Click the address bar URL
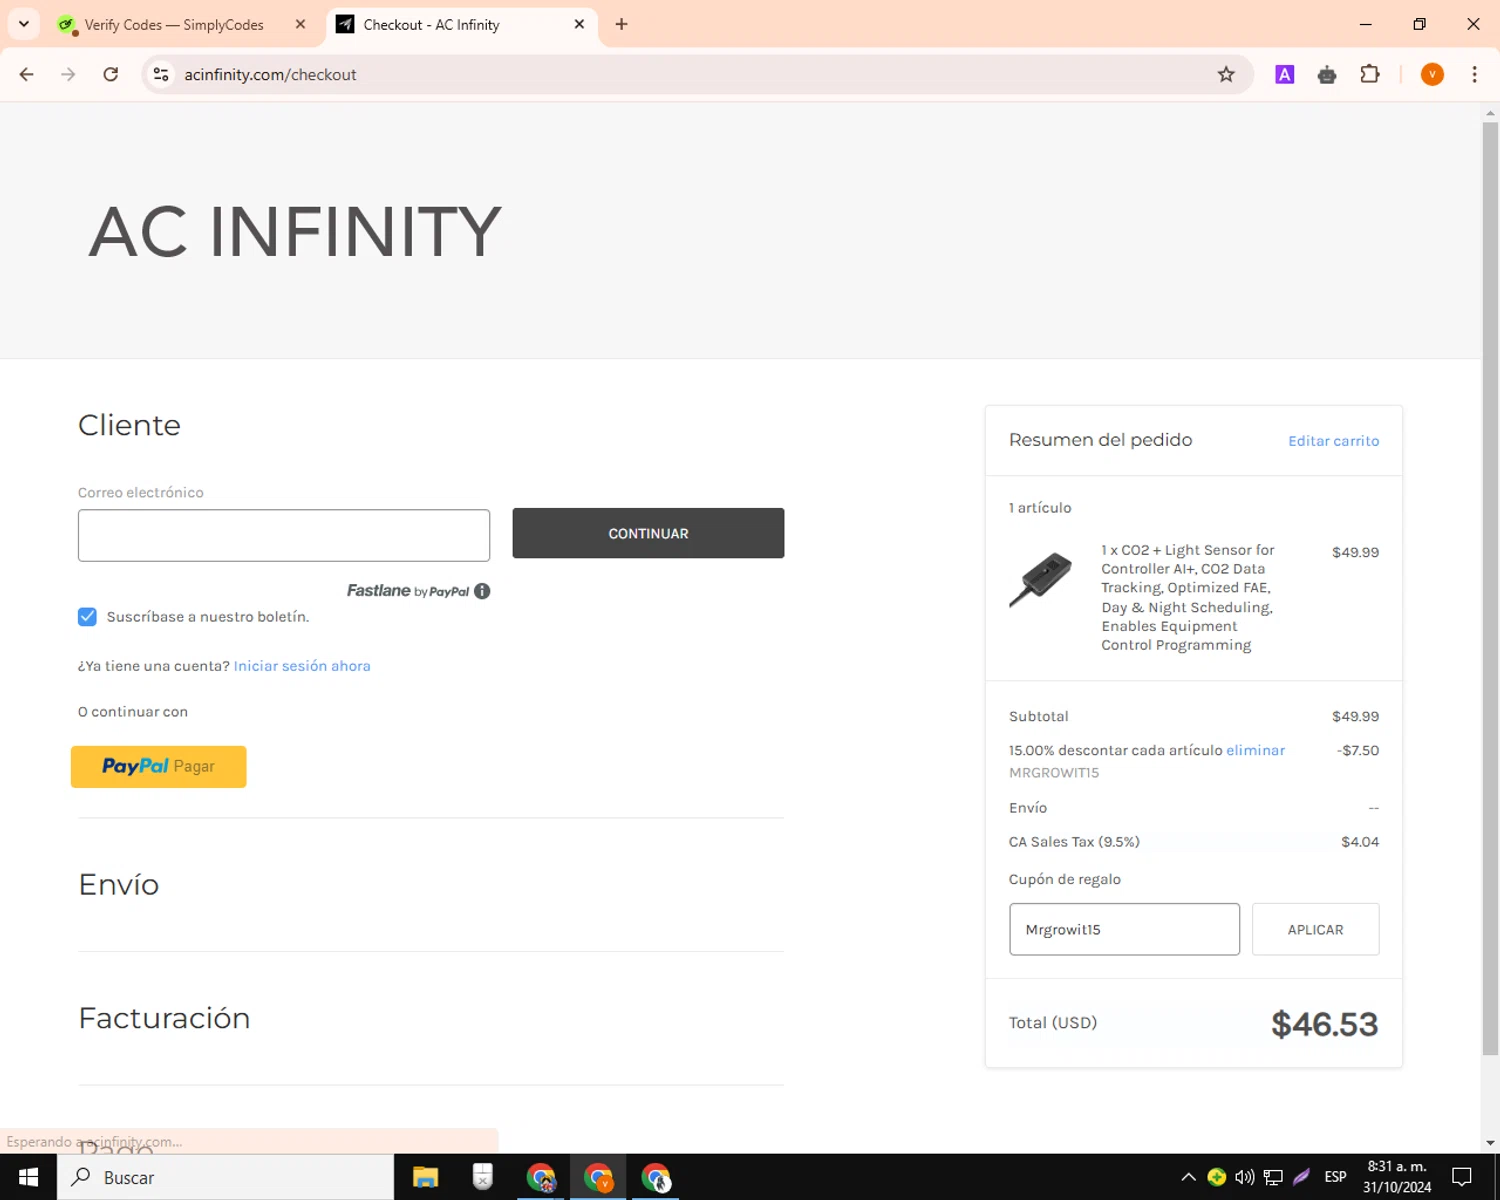This screenshot has height=1200, width=1500. click(270, 74)
